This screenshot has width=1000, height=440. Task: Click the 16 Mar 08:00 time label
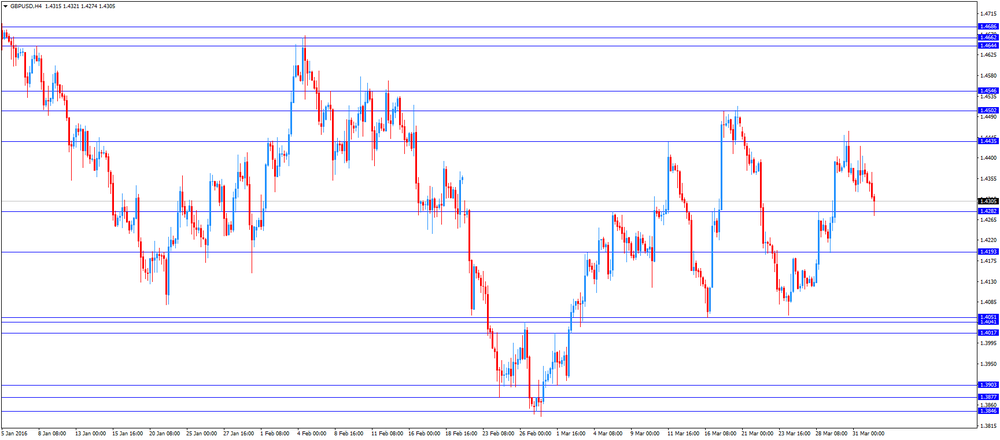click(719, 434)
